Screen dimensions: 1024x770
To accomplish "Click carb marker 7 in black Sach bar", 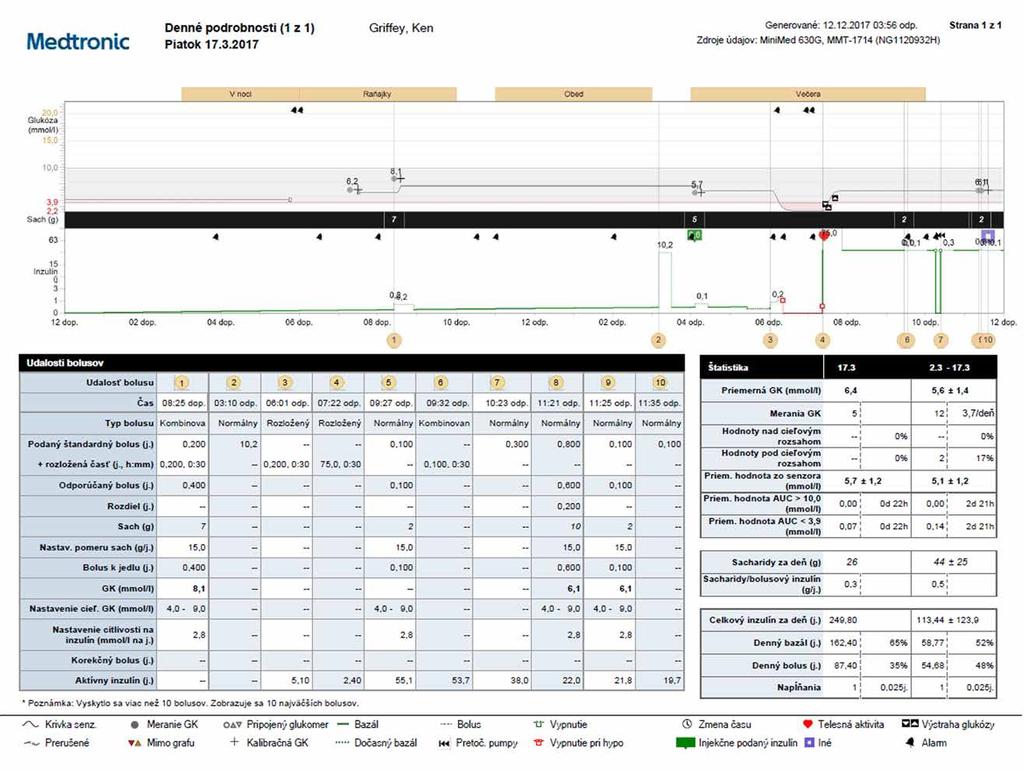I will [393, 219].
